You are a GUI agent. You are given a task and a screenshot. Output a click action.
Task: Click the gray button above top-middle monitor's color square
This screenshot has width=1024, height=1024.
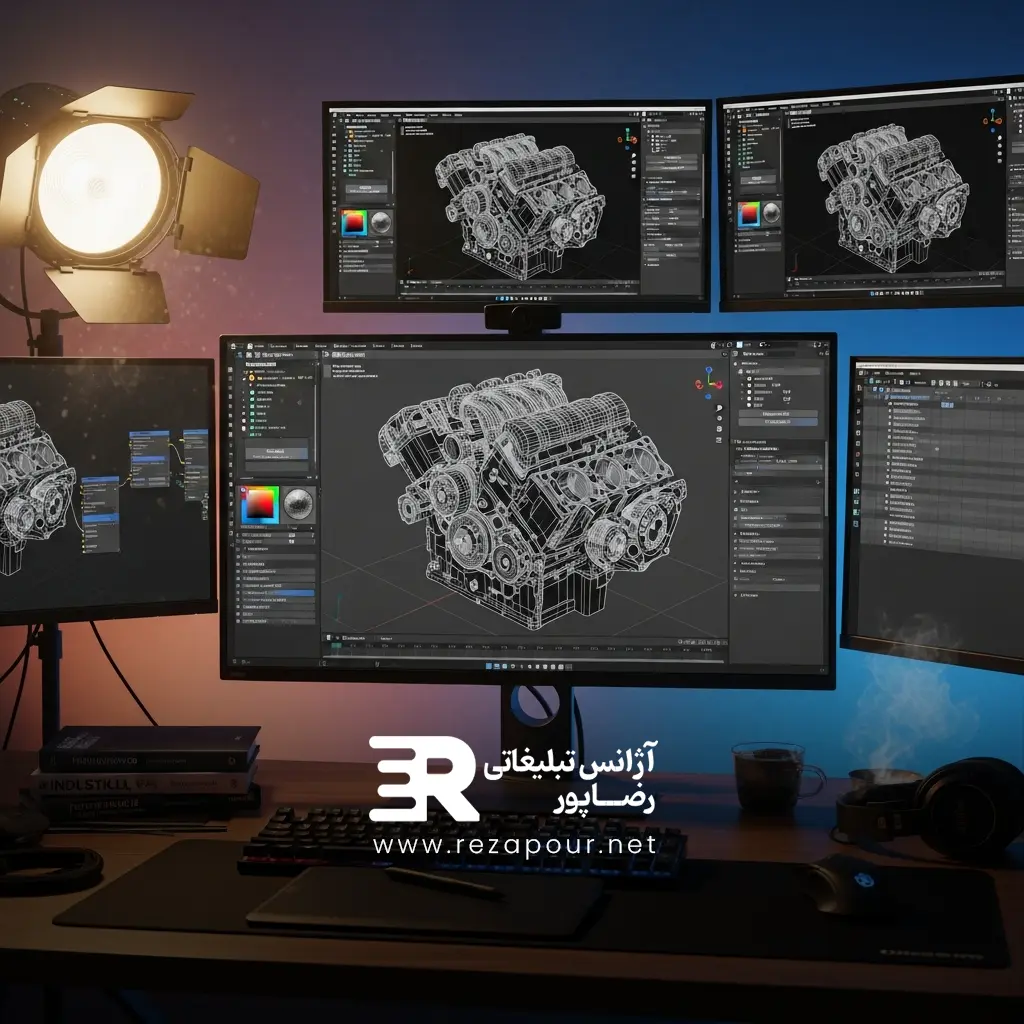click(x=366, y=189)
